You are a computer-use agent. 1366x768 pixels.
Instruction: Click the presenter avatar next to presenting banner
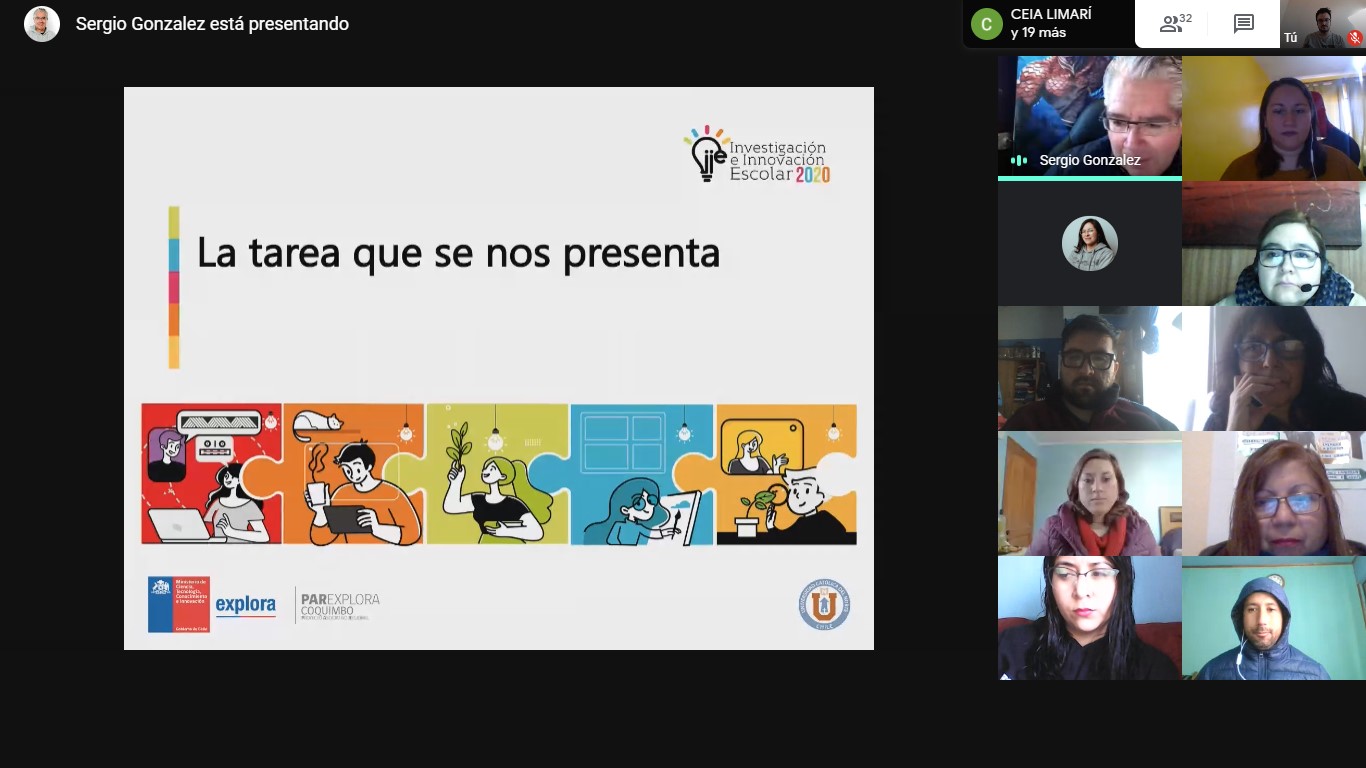tap(41, 23)
